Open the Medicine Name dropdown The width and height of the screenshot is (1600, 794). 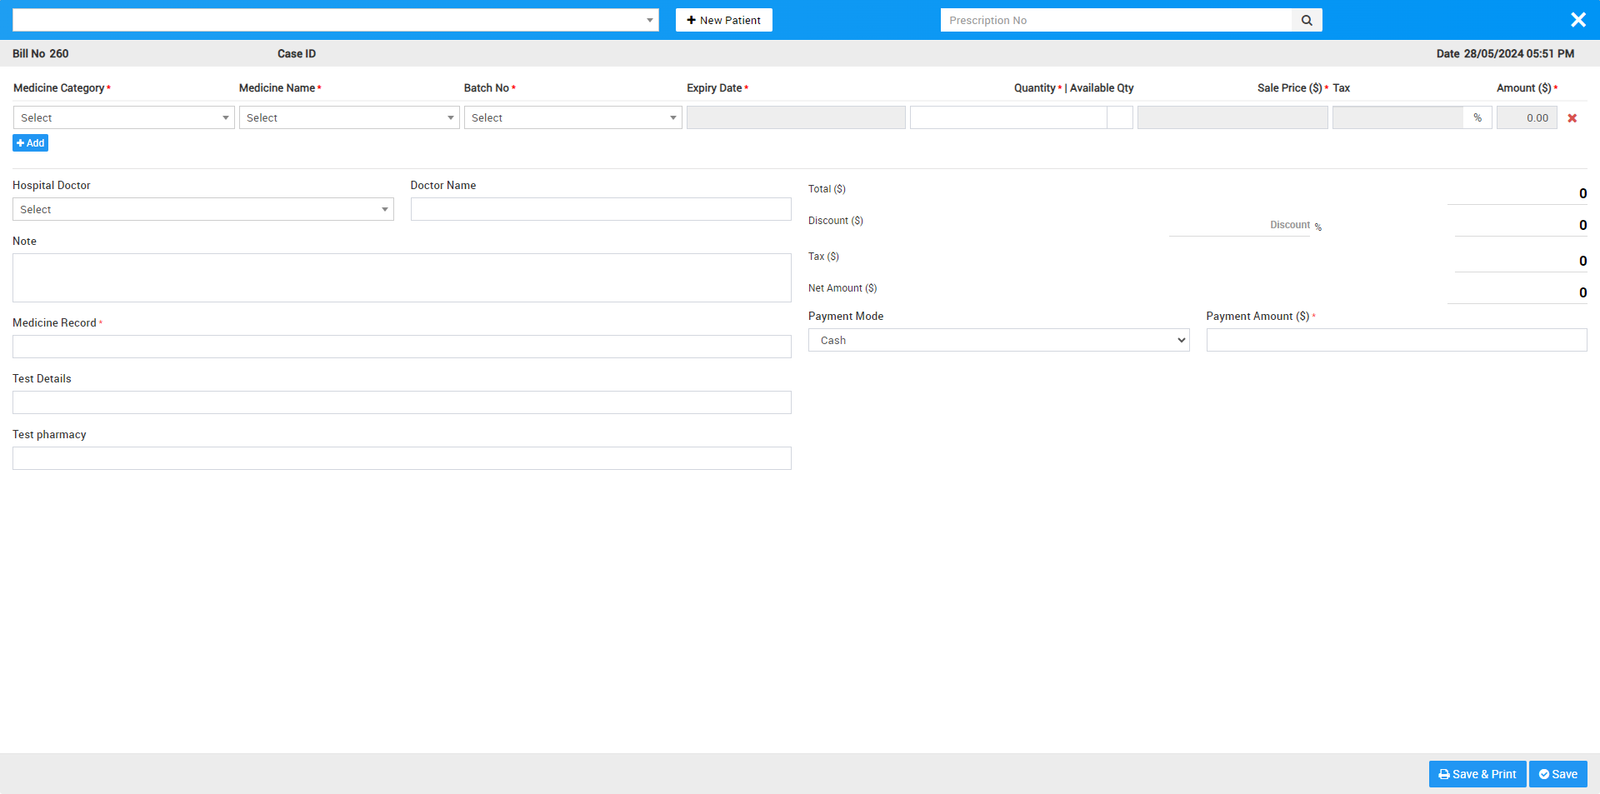[x=349, y=118]
